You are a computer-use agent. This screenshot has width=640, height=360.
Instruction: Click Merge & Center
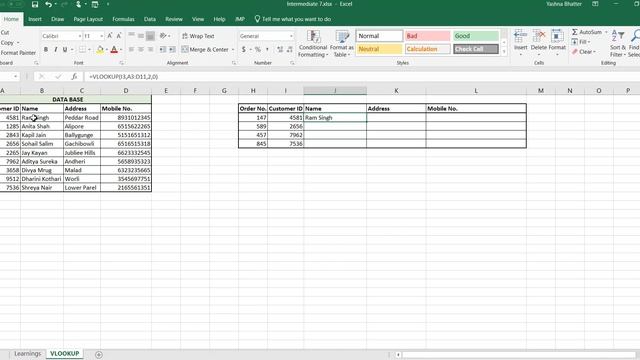(205, 49)
